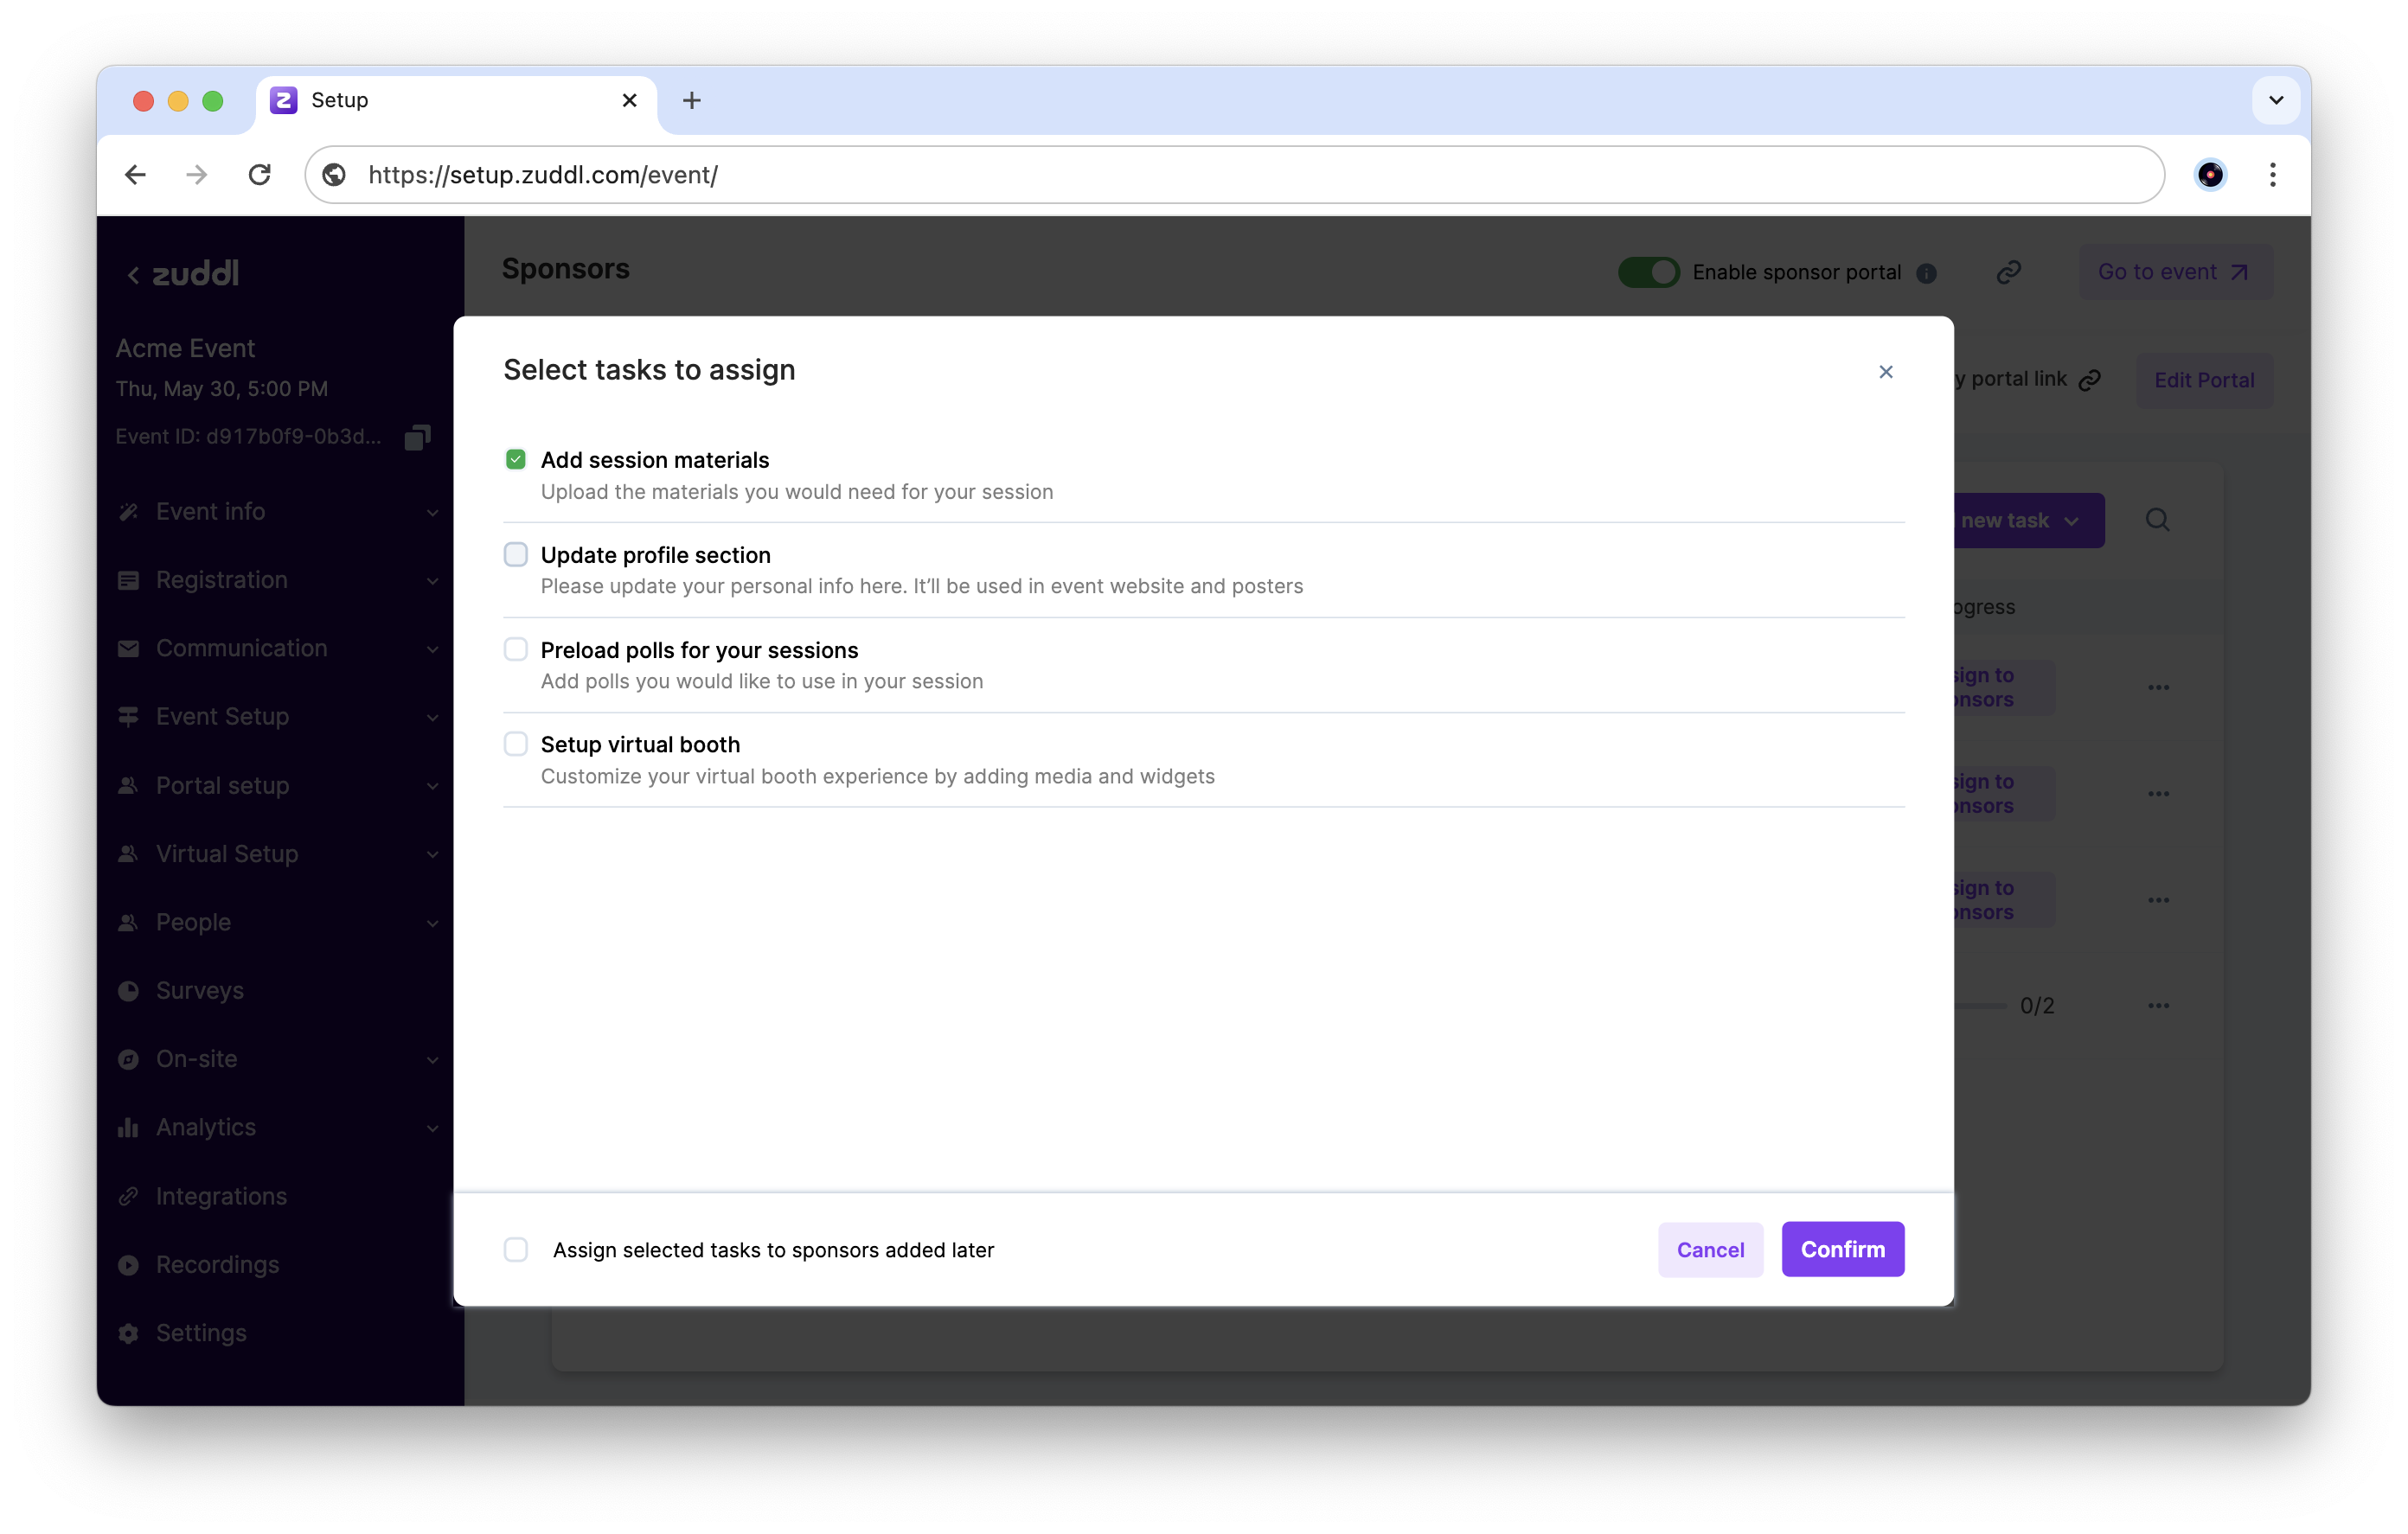Screen dimensions: 2408x1534
Task: Click the info icon beside Enable sponsor portal
Action: [x=1926, y=273]
